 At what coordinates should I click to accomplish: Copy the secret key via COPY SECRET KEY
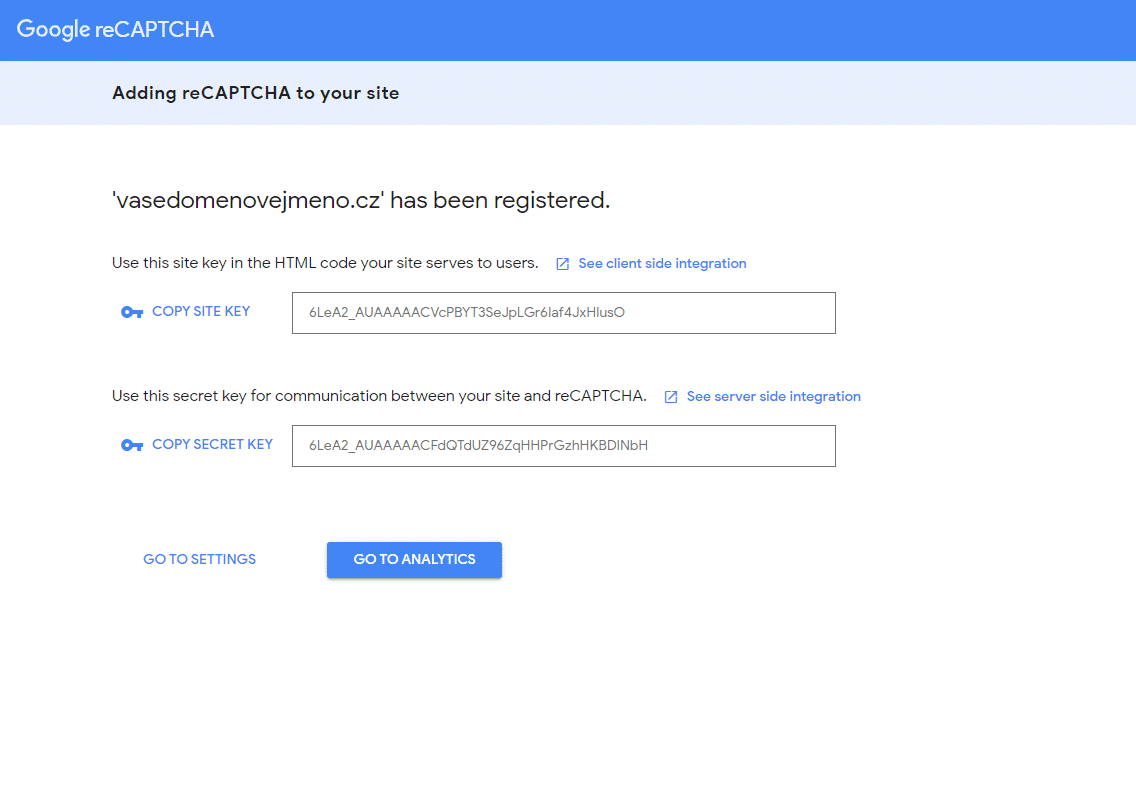click(x=212, y=445)
